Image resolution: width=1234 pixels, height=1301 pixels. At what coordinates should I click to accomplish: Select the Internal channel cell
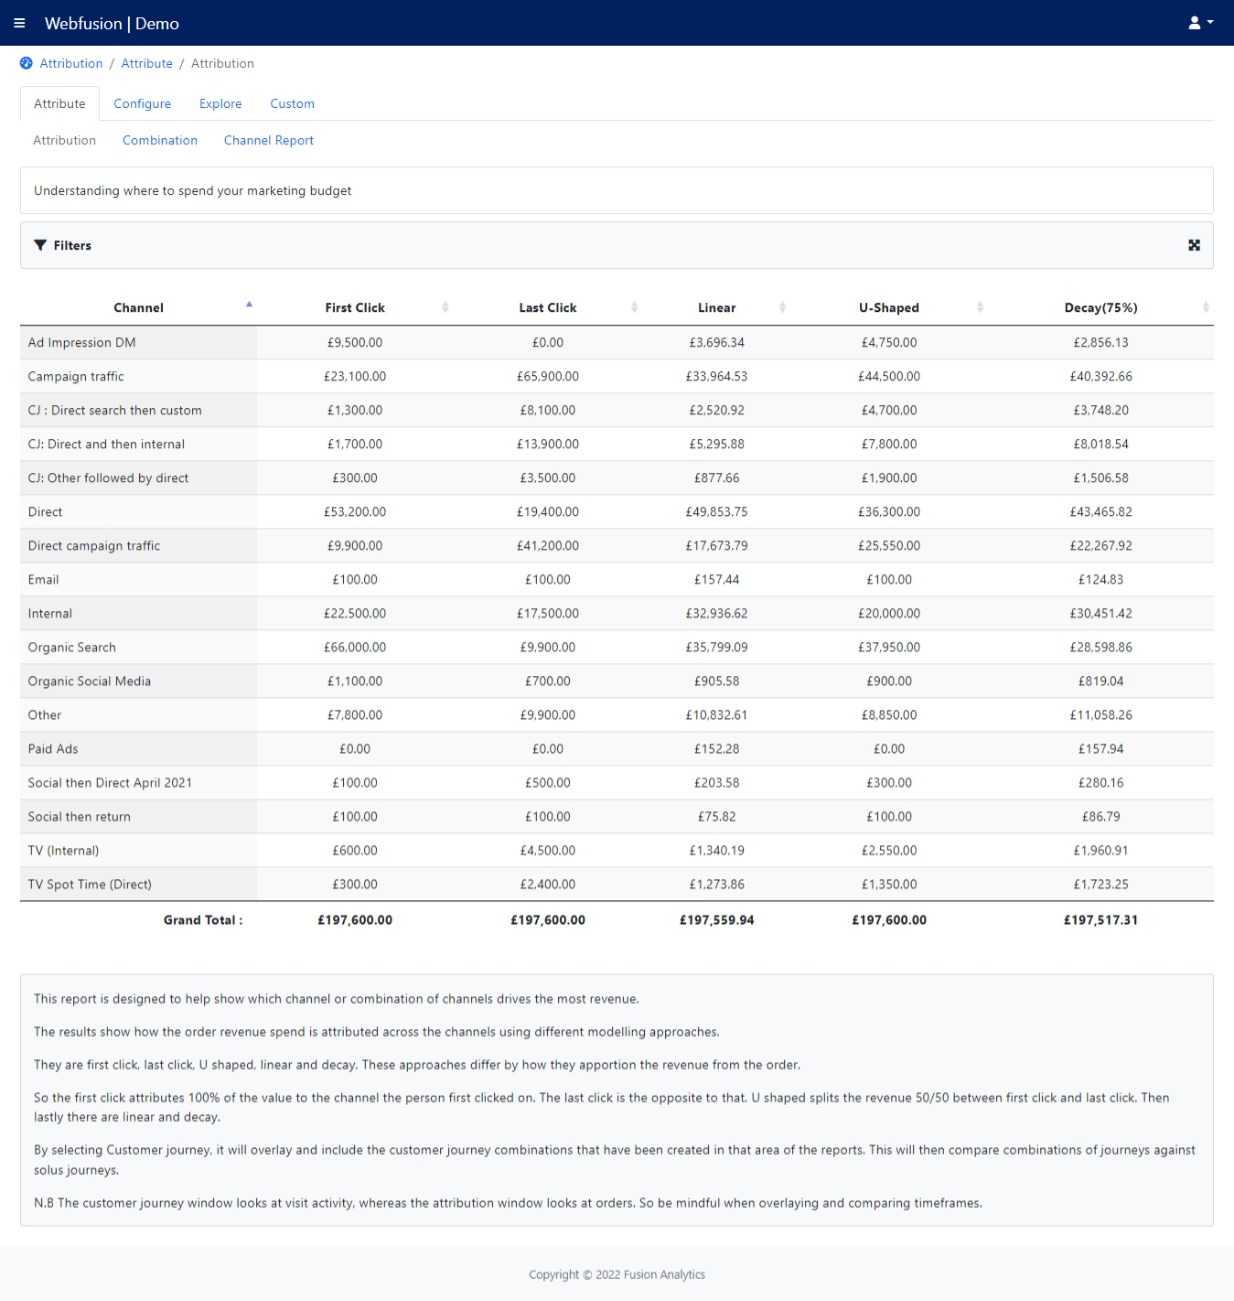tap(138, 614)
